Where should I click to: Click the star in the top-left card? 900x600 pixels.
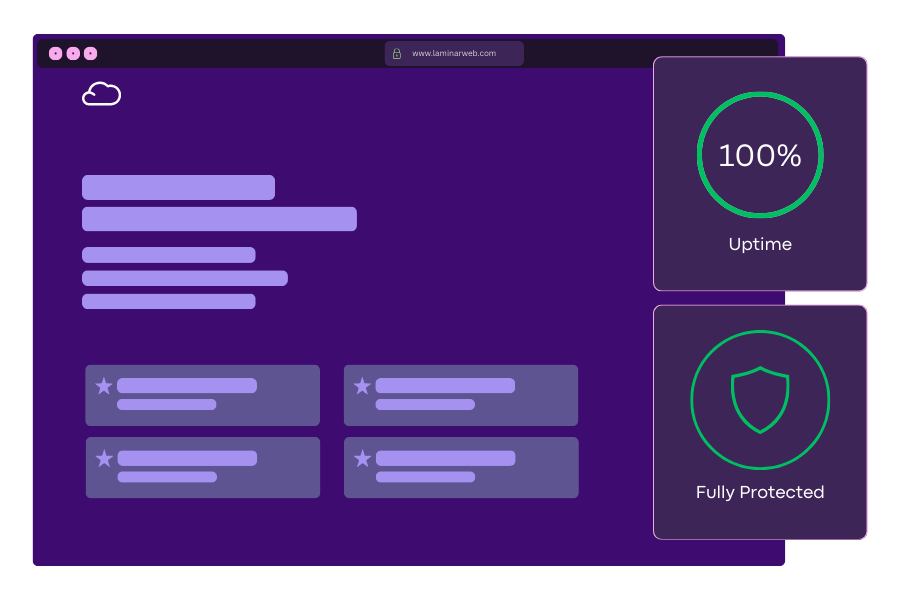104,386
